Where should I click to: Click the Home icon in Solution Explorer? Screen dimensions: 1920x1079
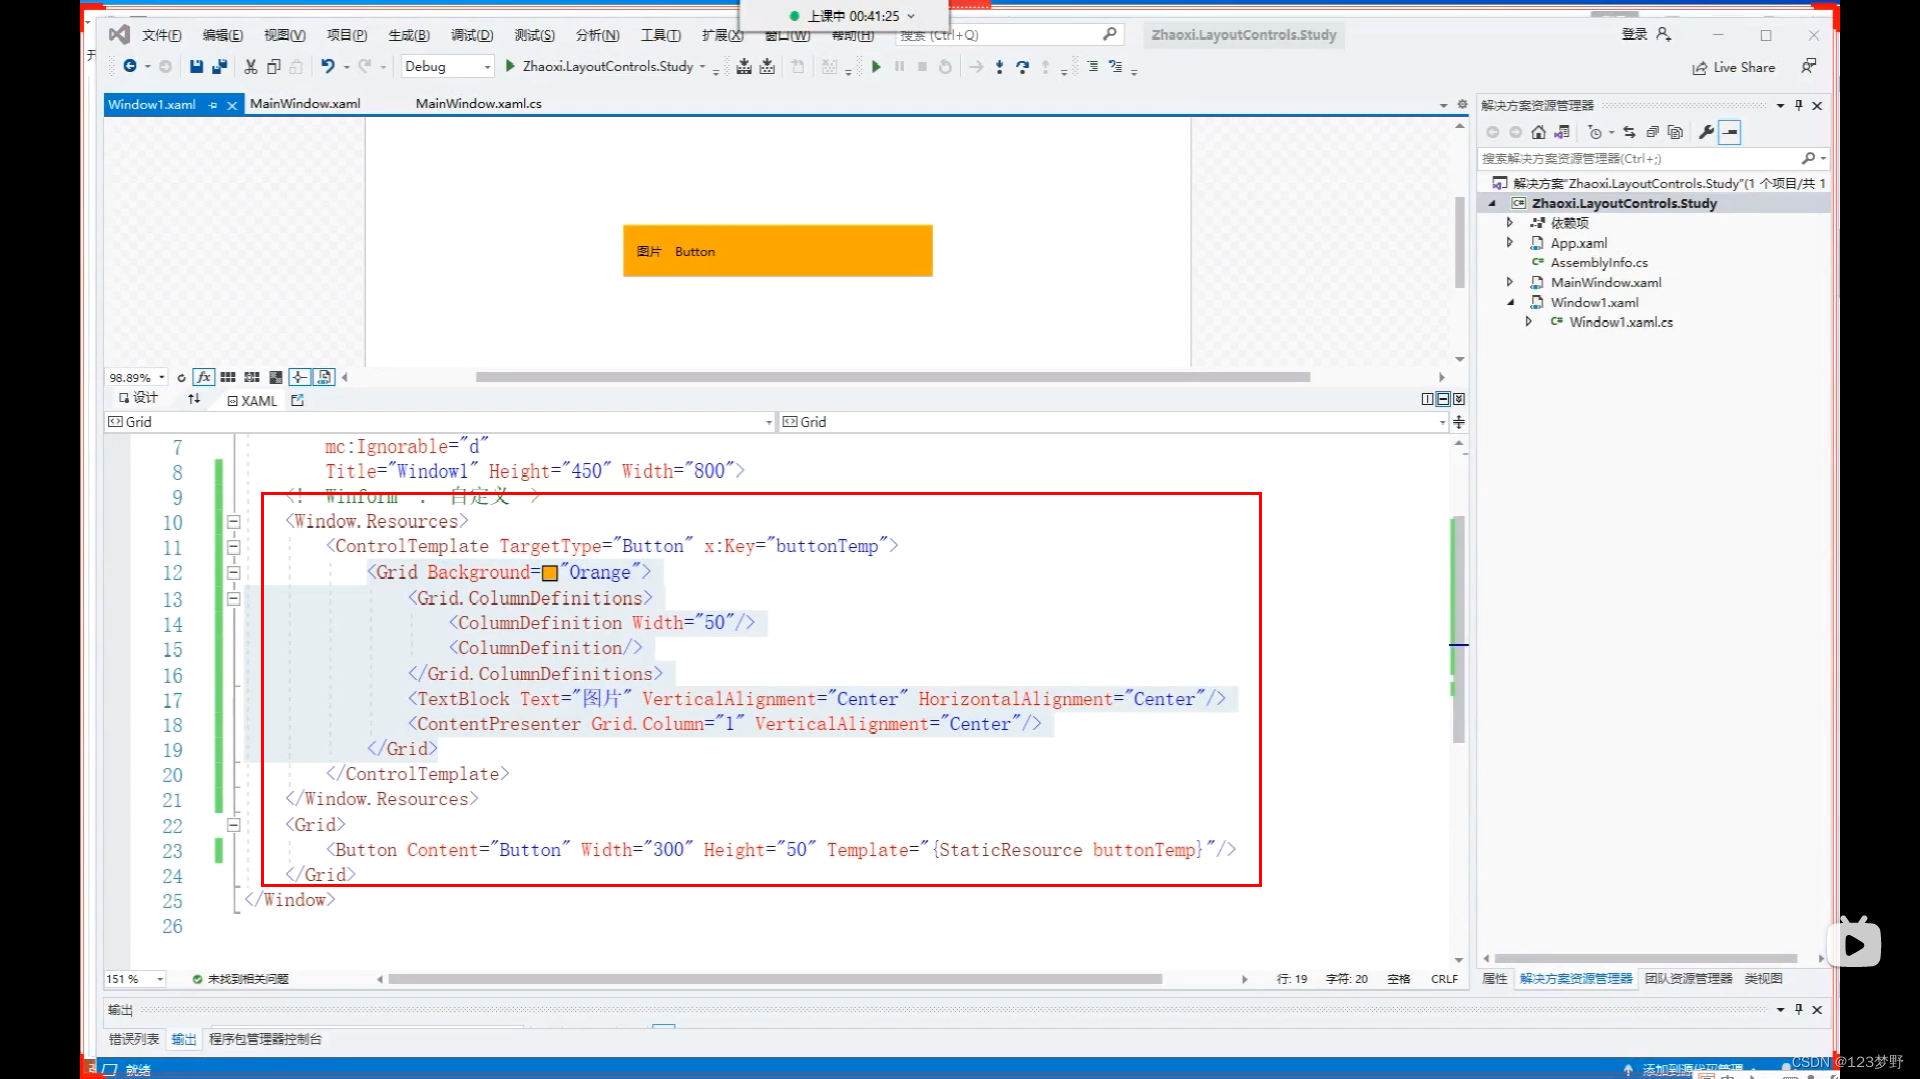[1538, 132]
